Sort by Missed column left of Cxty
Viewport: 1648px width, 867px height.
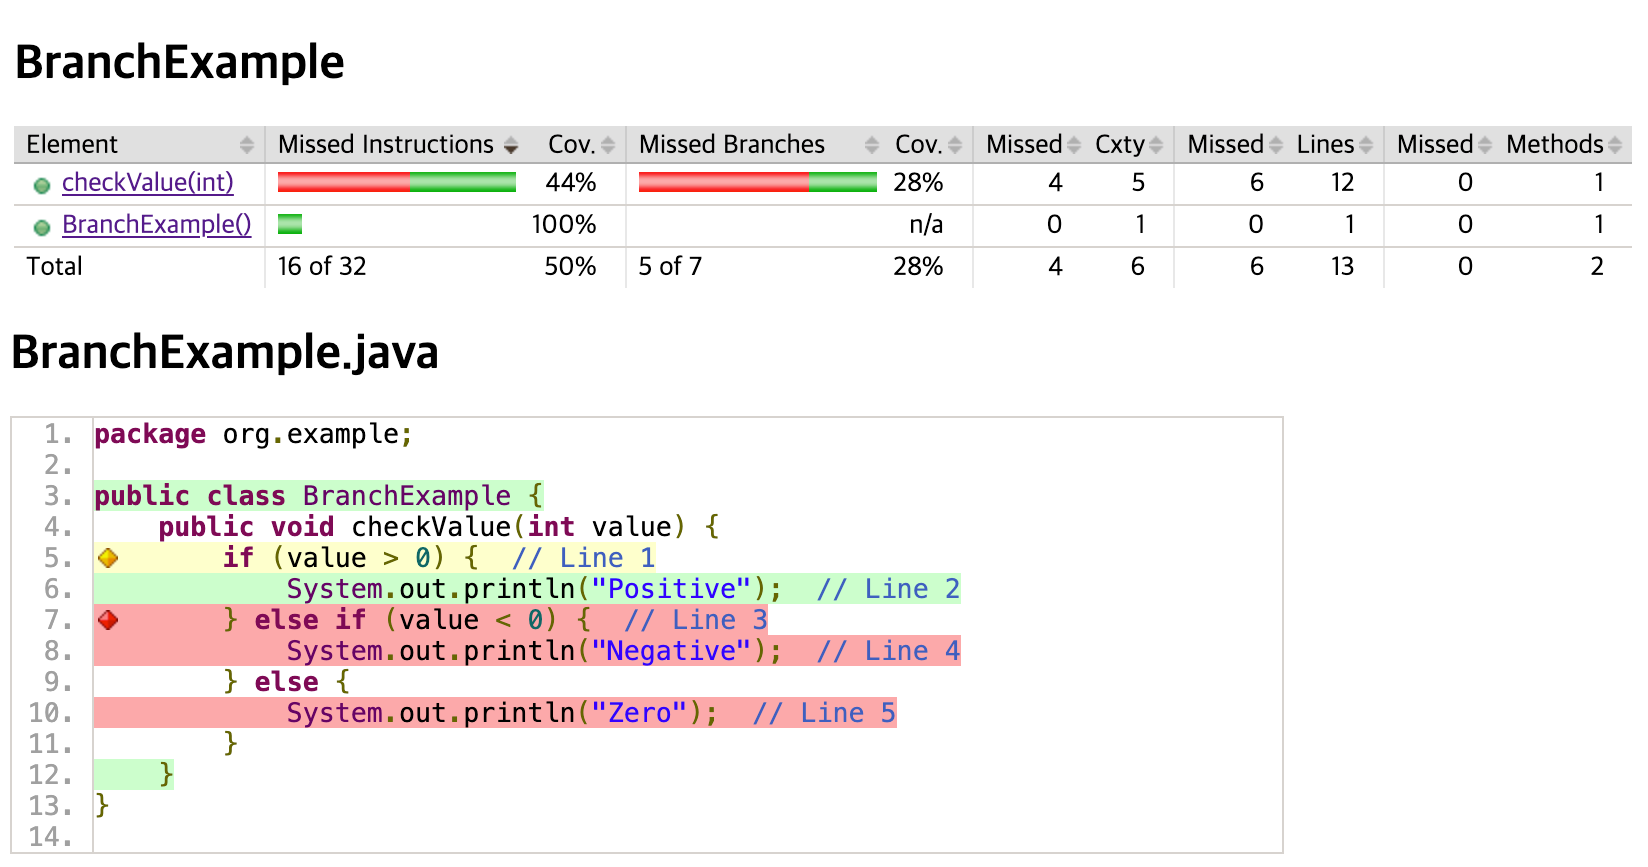tap(1032, 144)
